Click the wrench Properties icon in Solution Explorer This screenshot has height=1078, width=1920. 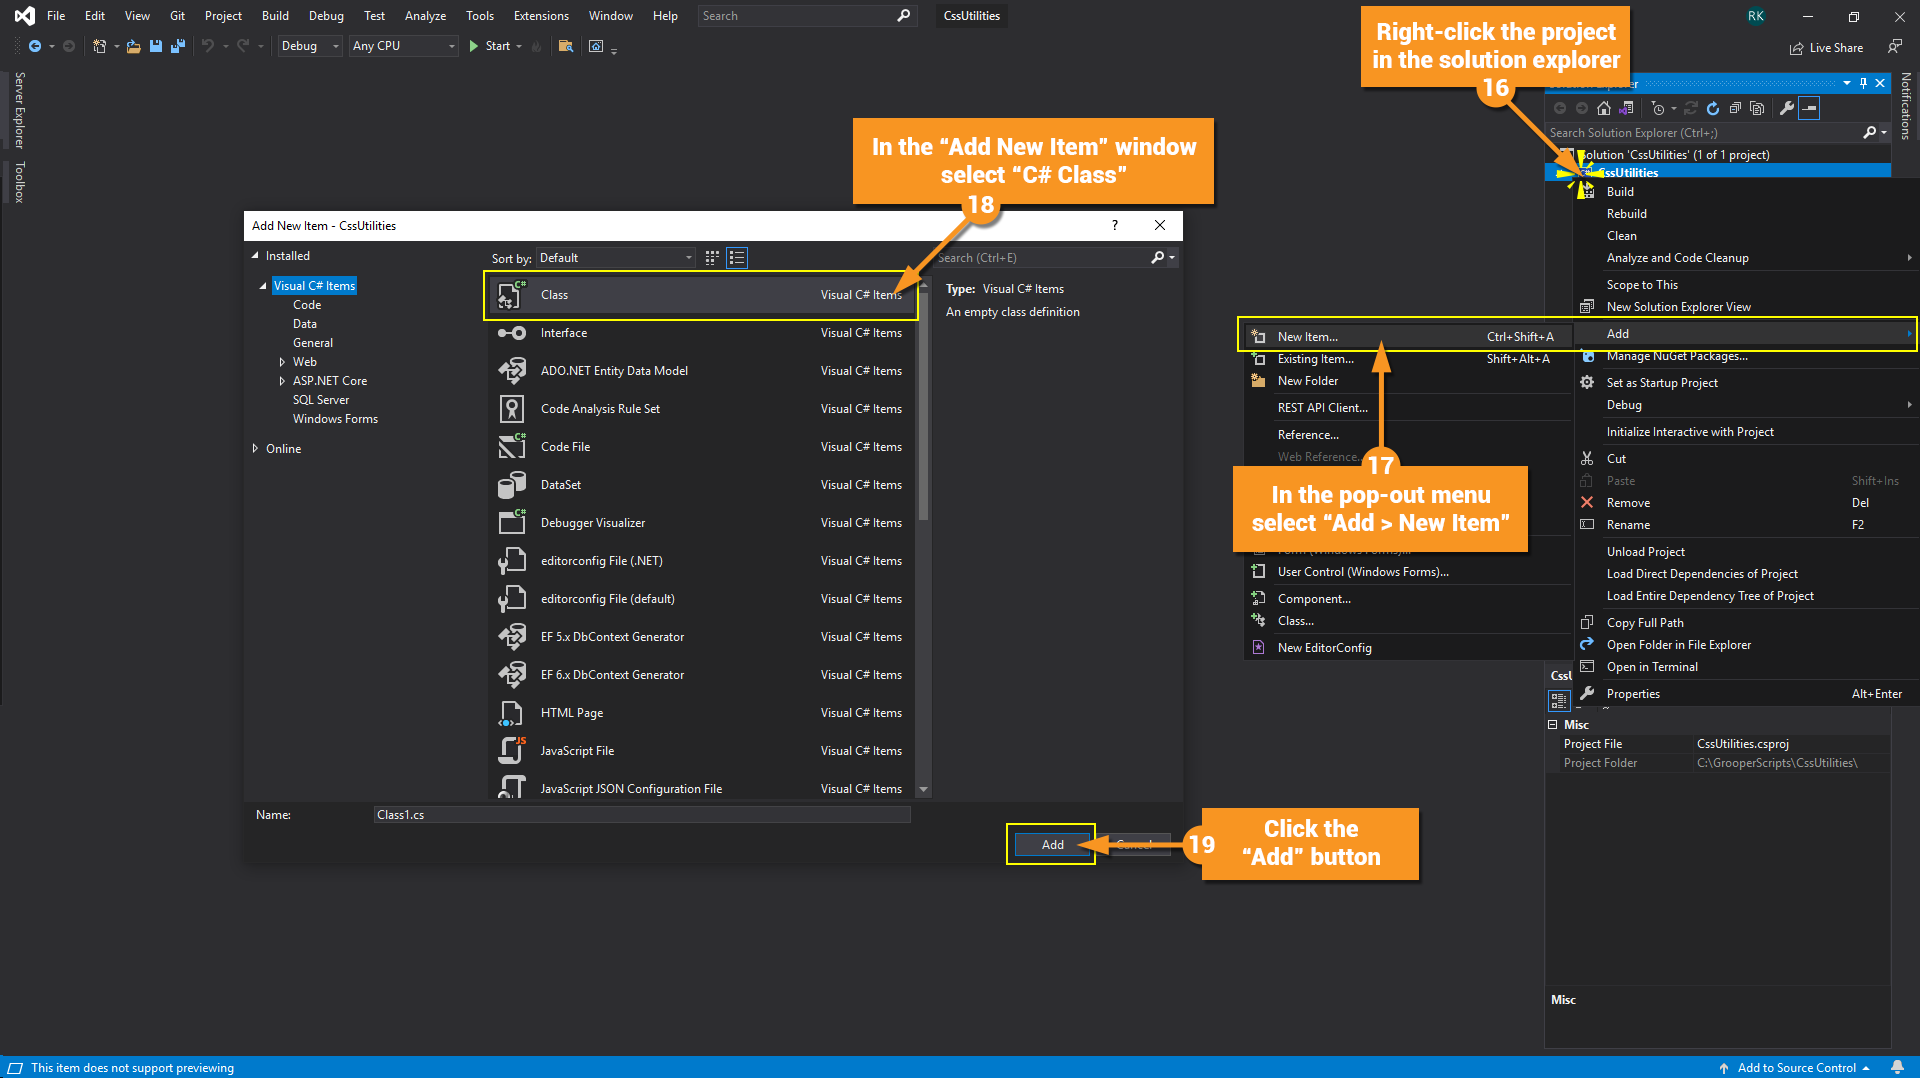[1787, 108]
